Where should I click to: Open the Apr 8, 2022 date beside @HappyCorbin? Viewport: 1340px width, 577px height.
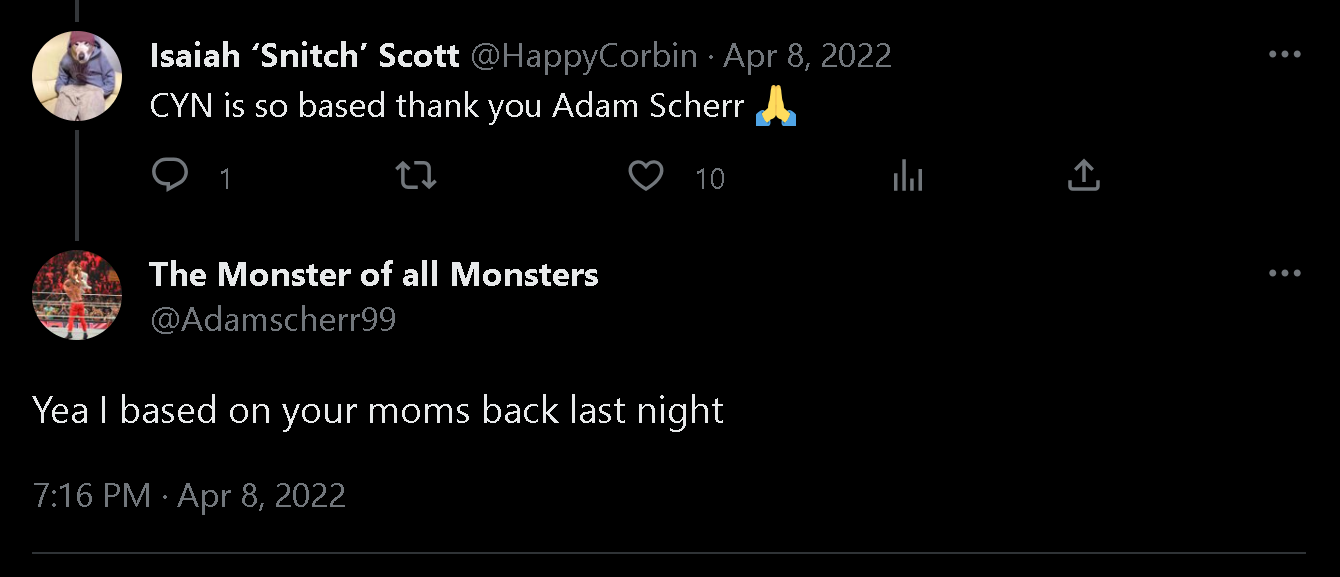point(807,56)
